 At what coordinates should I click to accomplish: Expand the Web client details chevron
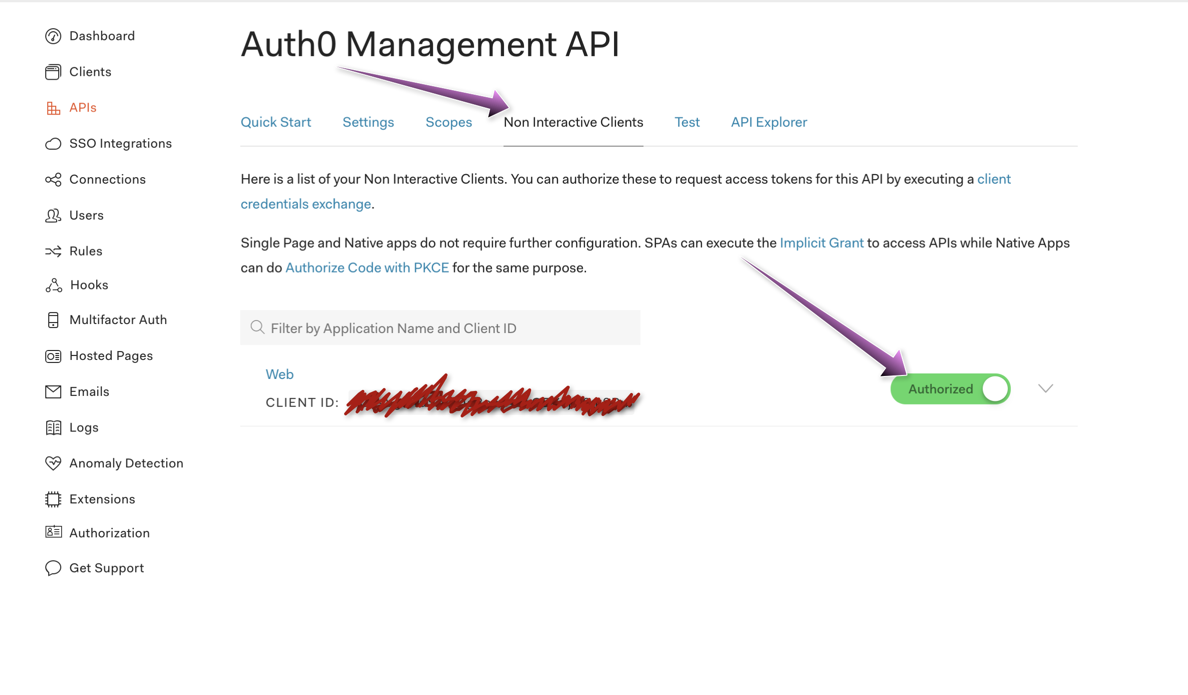(x=1045, y=388)
